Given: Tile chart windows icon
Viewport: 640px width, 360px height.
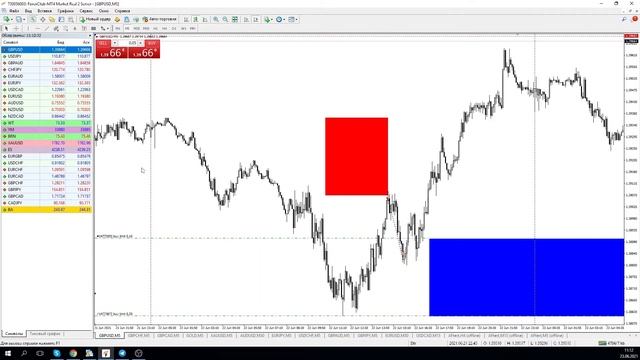Looking at the screenshot, I should coord(235,19).
